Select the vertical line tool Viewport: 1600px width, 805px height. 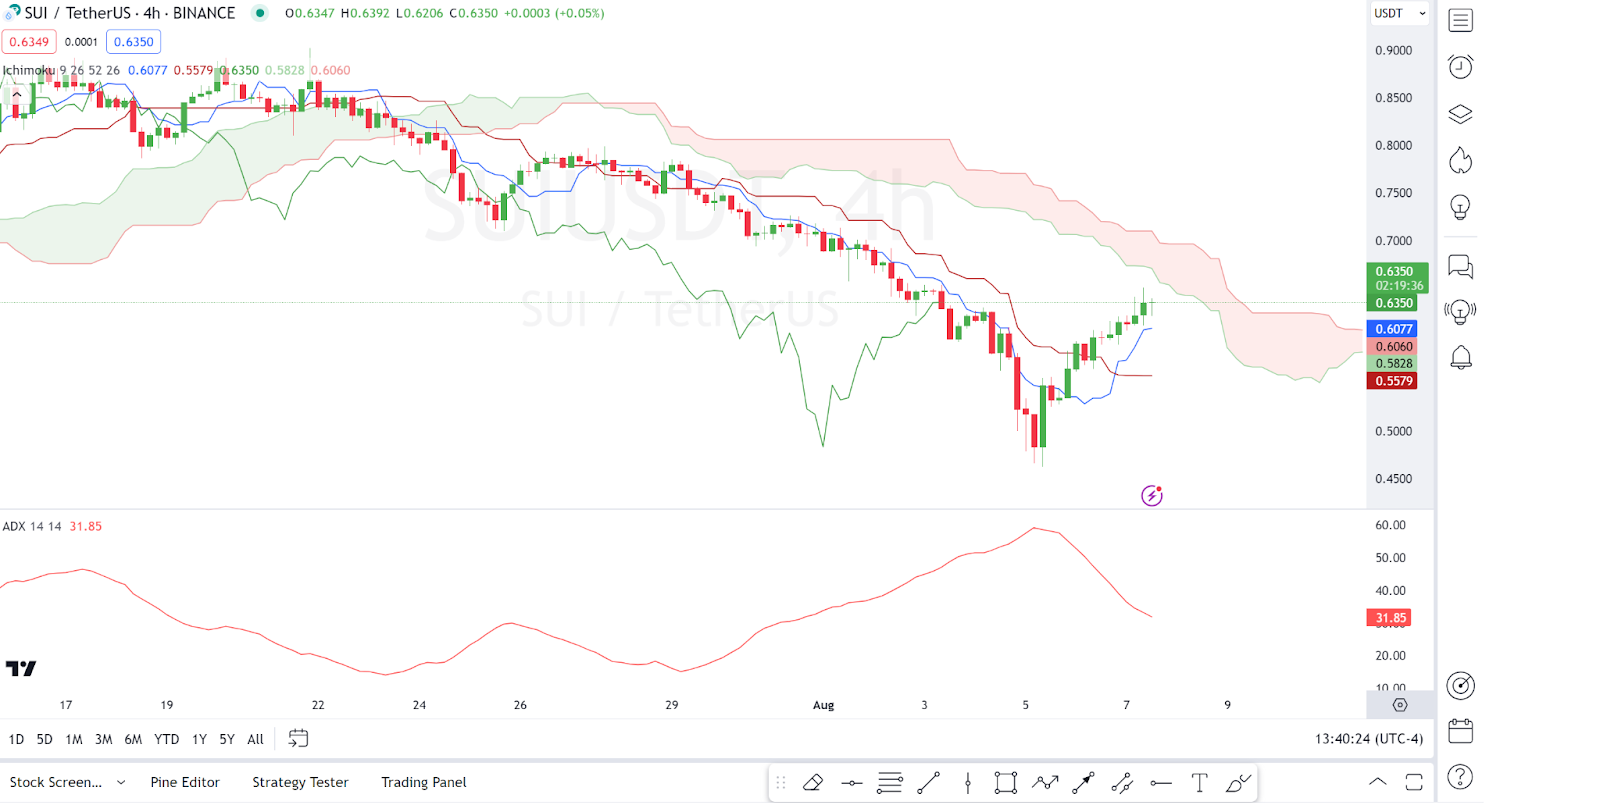click(x=967, y=783)
